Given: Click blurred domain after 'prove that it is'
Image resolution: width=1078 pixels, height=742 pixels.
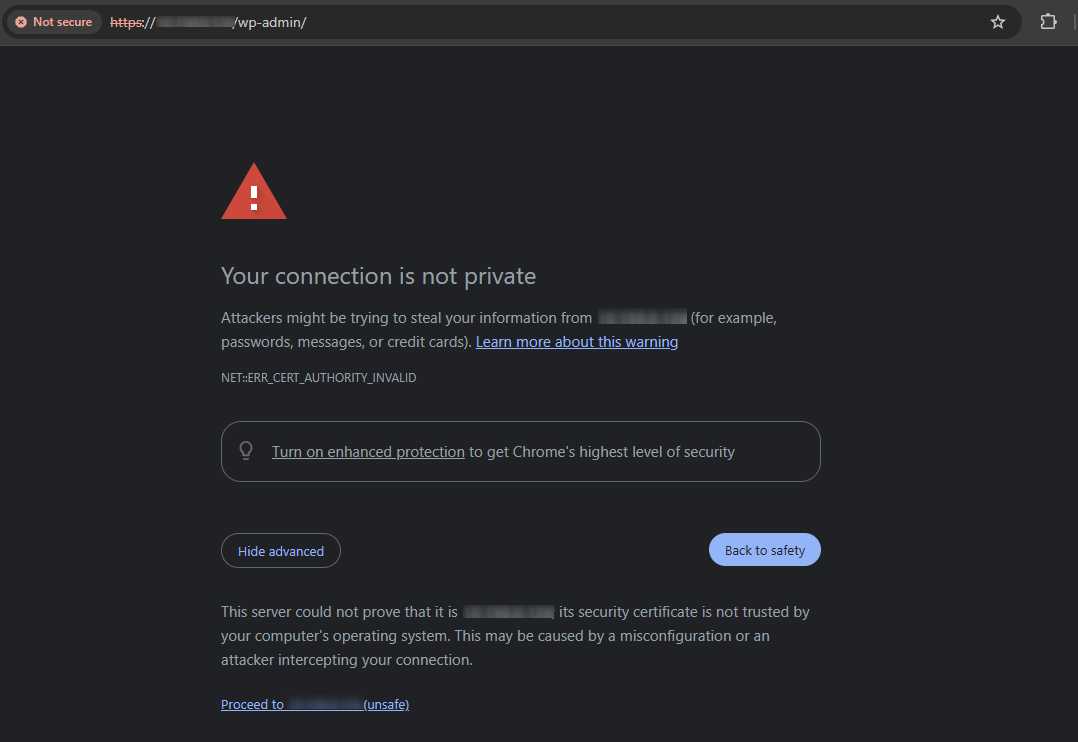Looking at the screenshot, I should click(x=509, y=612).
